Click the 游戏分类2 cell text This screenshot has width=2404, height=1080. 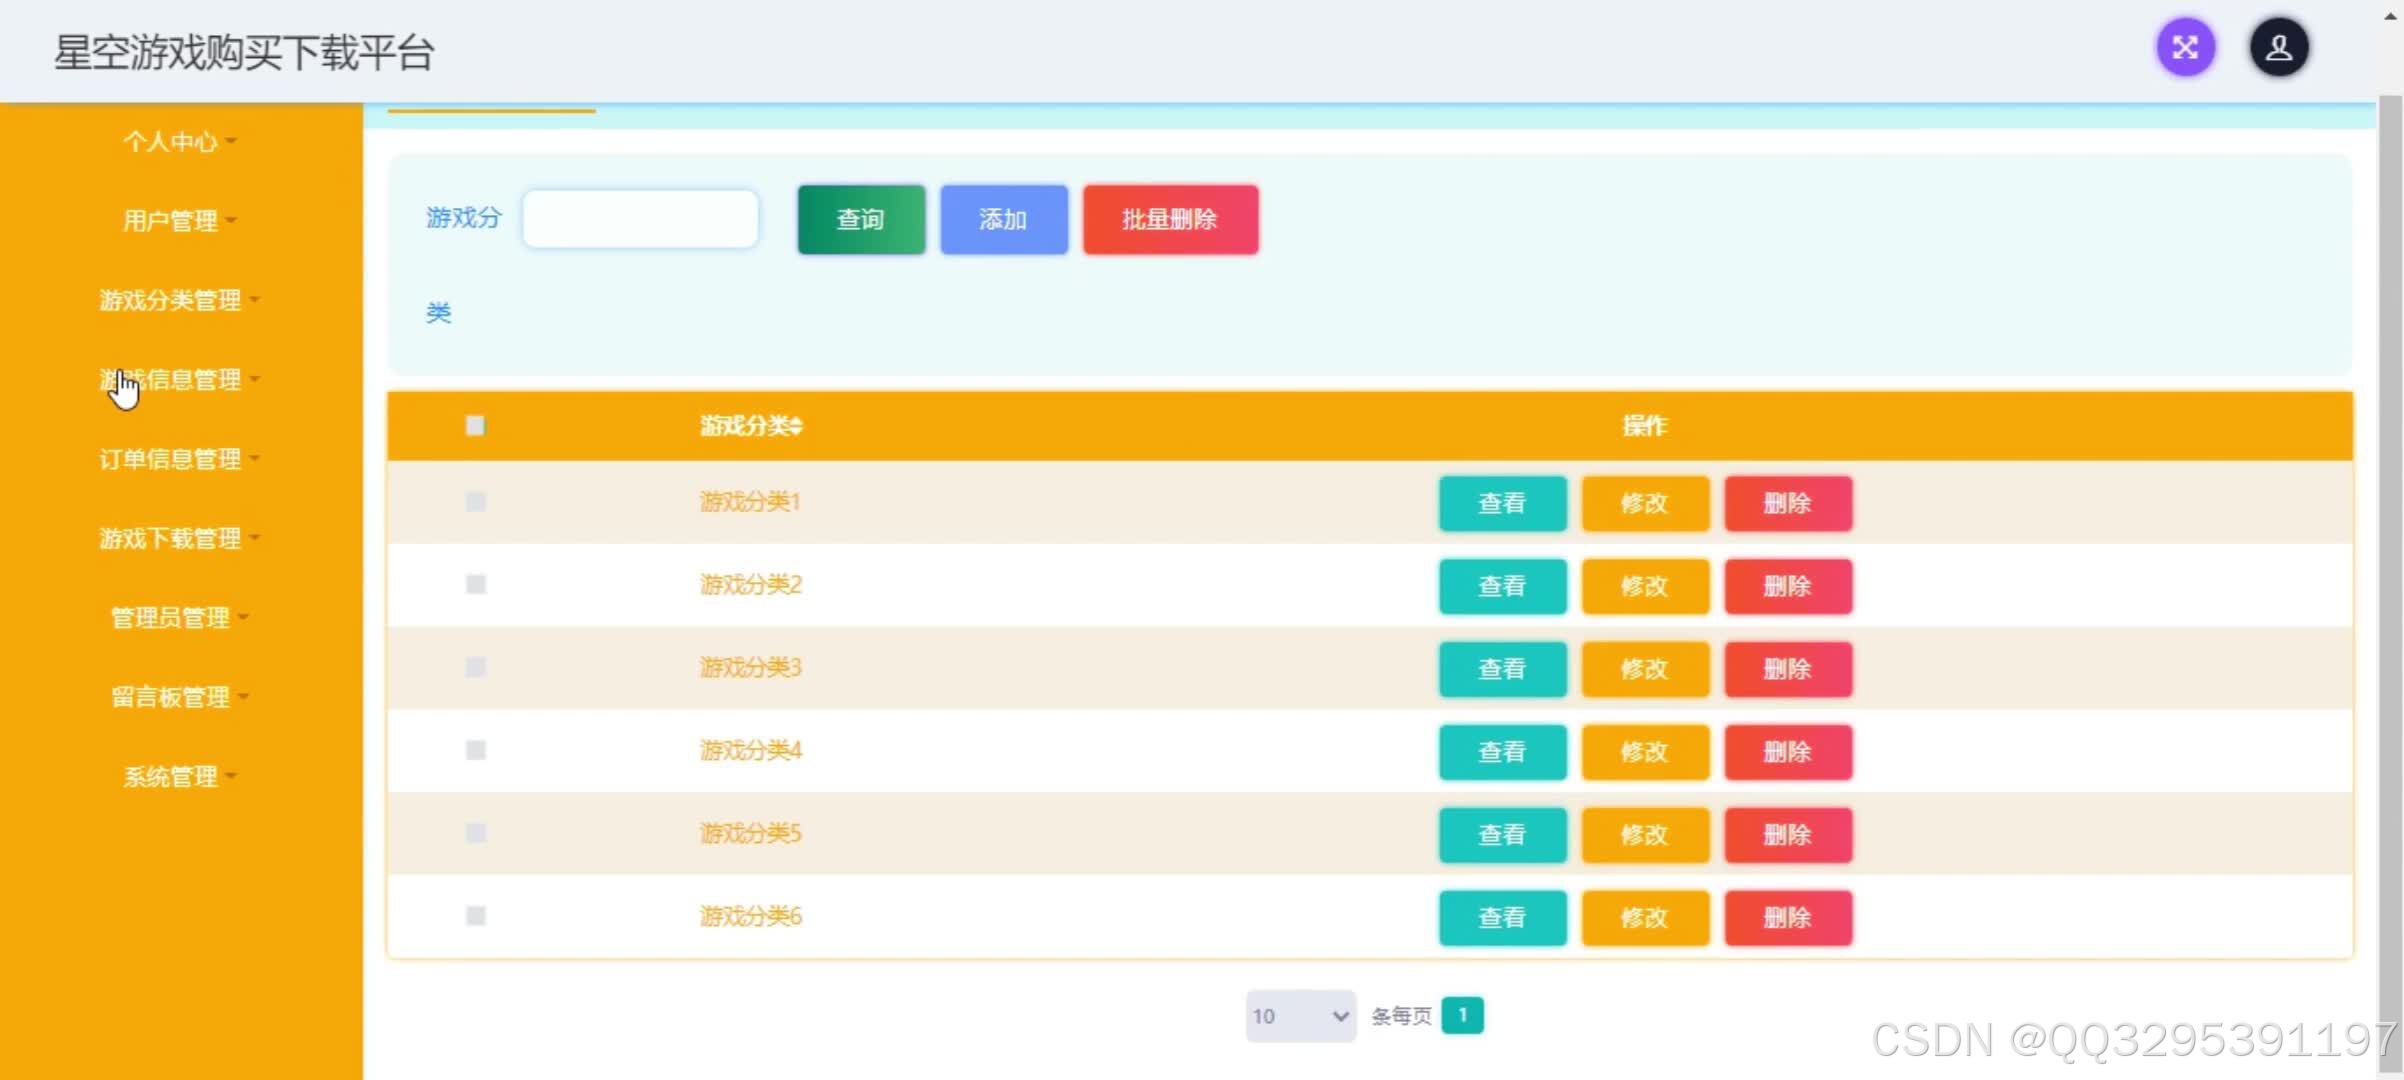pos(750,585)
